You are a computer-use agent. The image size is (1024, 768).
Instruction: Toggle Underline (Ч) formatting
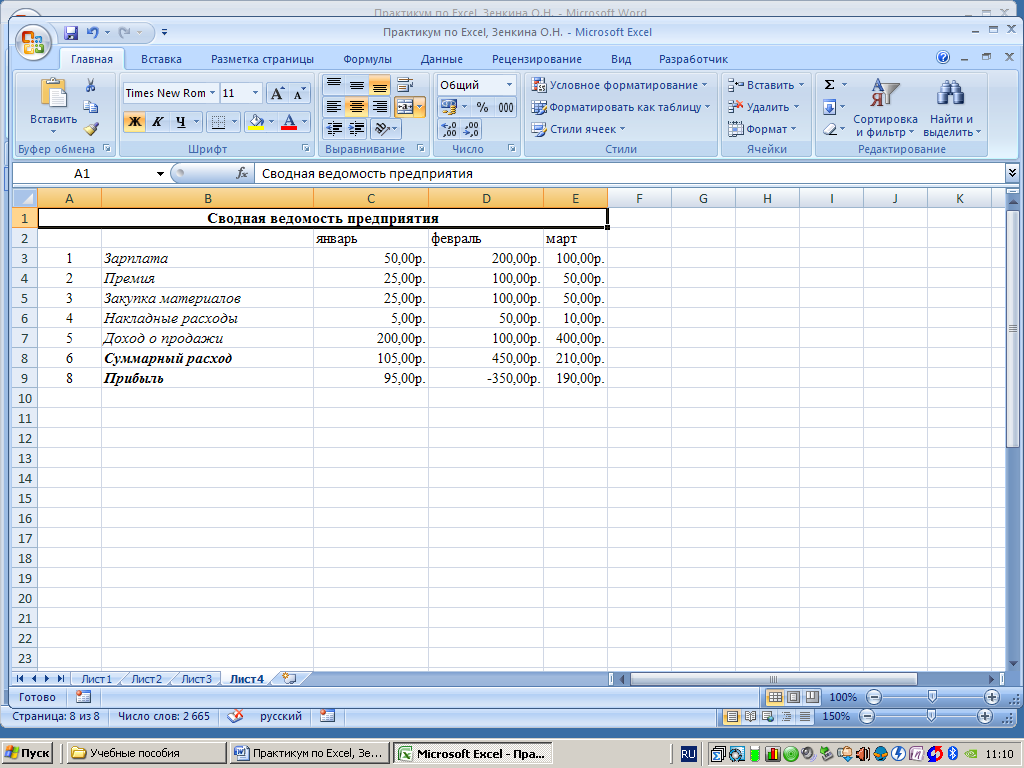coord(180,122)
